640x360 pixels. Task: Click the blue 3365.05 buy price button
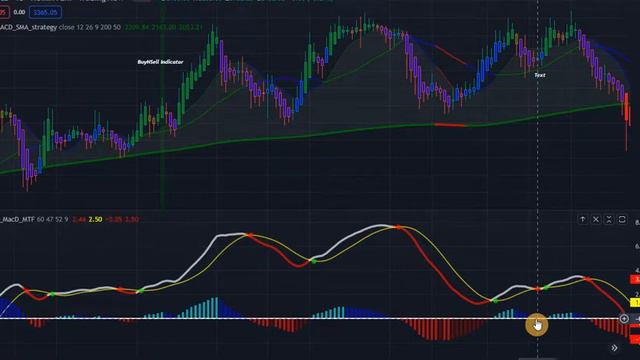pos(45,12)
